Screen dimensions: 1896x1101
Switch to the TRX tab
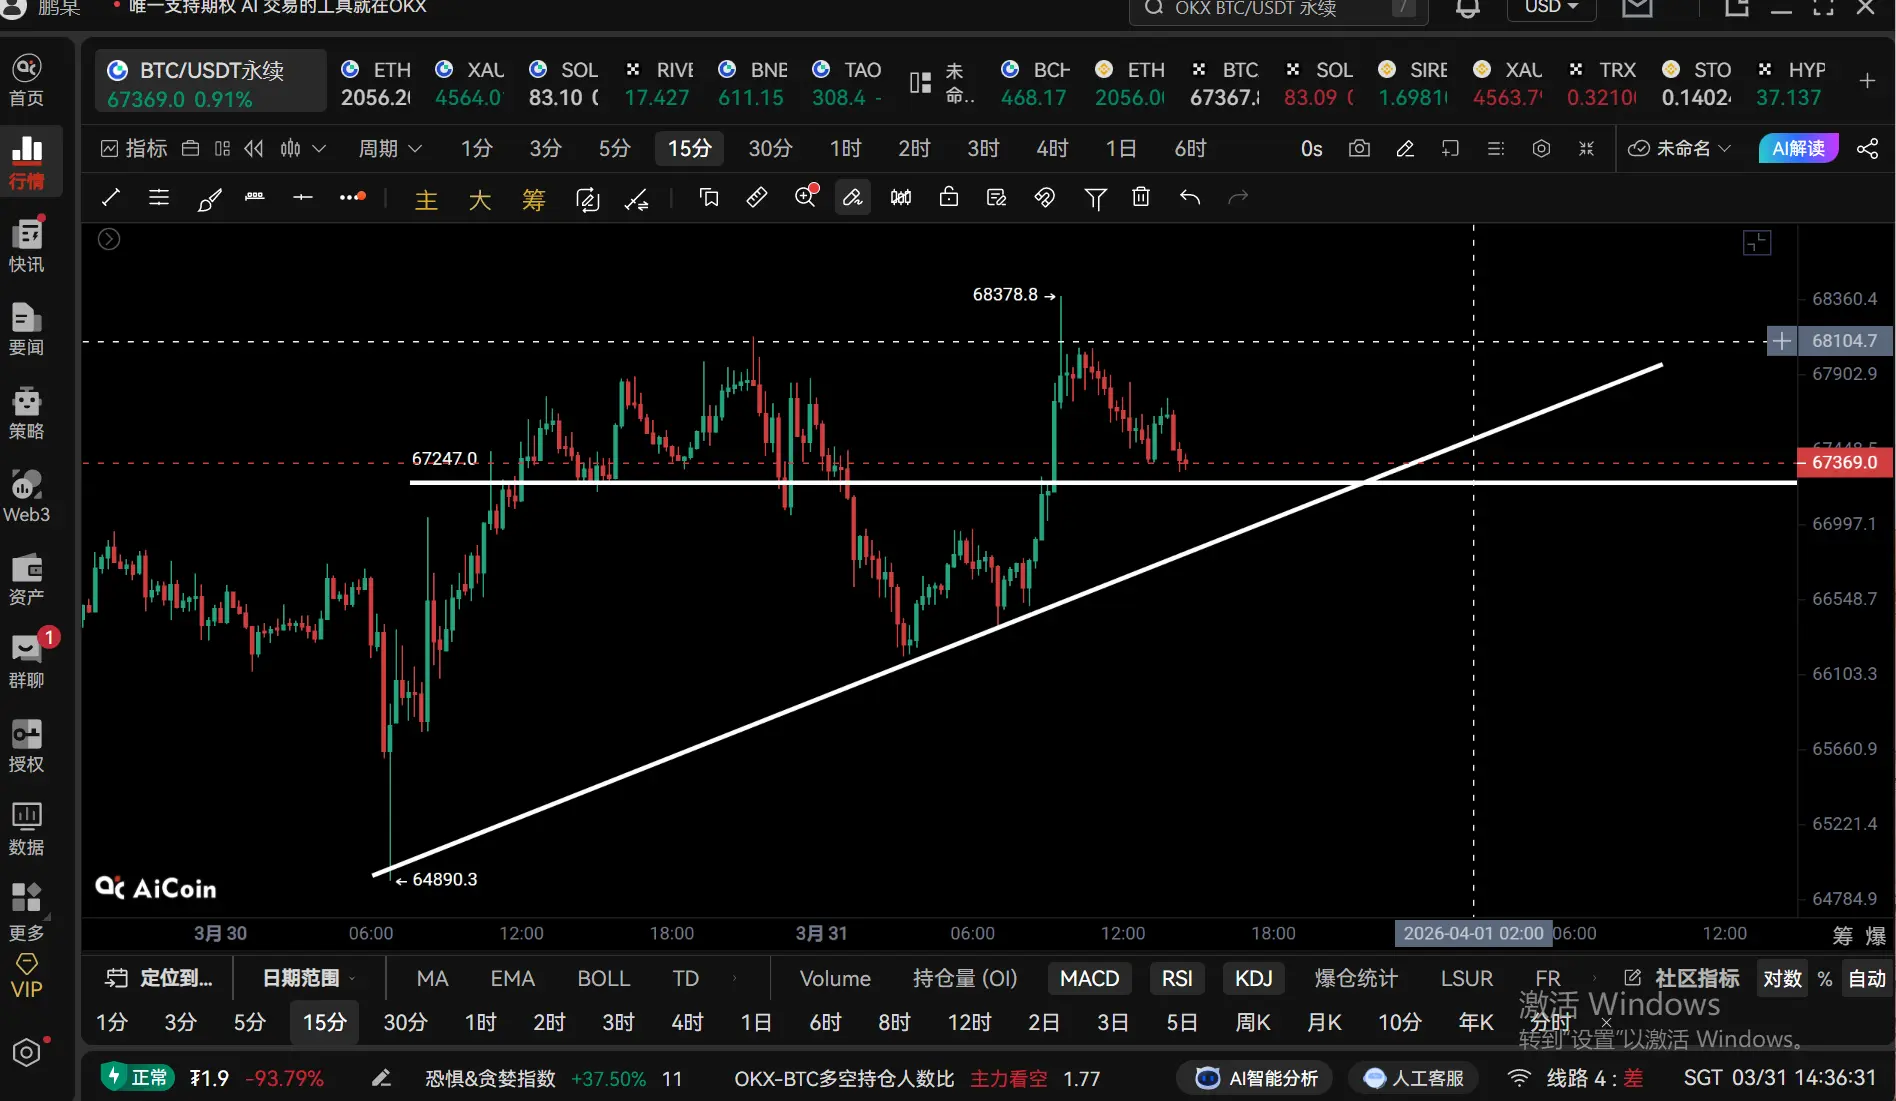1602,83
